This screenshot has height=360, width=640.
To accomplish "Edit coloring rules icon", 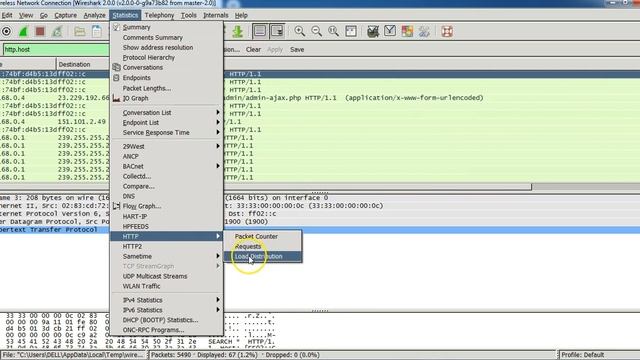I will pos(407,31).
